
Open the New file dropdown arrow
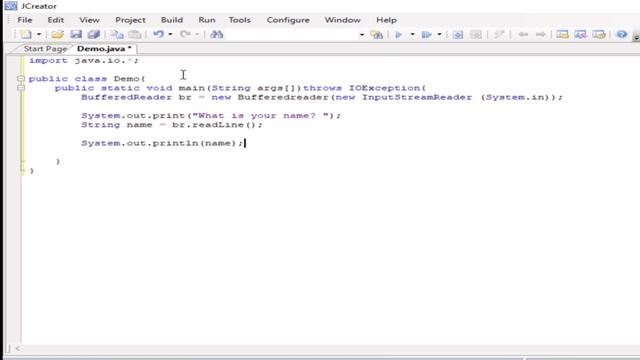coord(39,35)
